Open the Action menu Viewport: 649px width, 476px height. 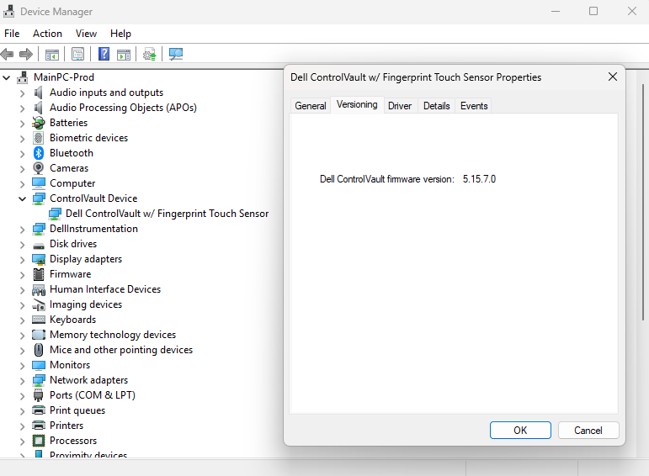click(48, 34)
